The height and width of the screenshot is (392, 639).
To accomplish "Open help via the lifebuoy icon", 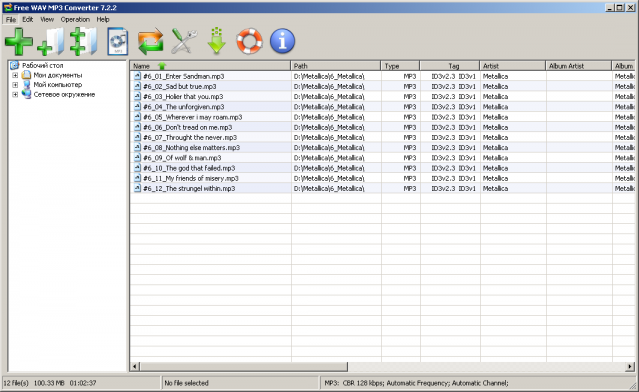I will click(249, 41).
